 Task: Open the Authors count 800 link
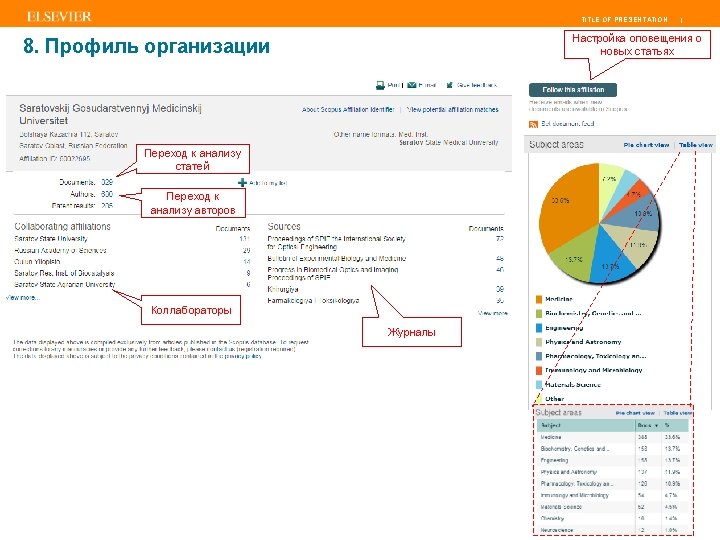click(107, 194)
